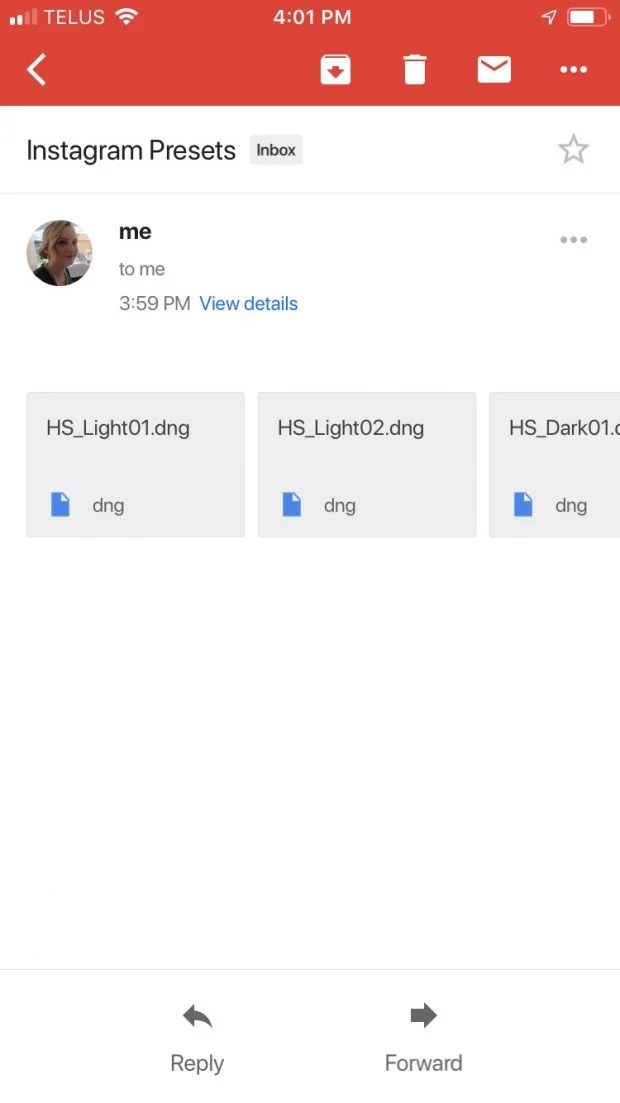Open the HS_Light01.dng attachment
620x1103 pixels.
point(135,465)
